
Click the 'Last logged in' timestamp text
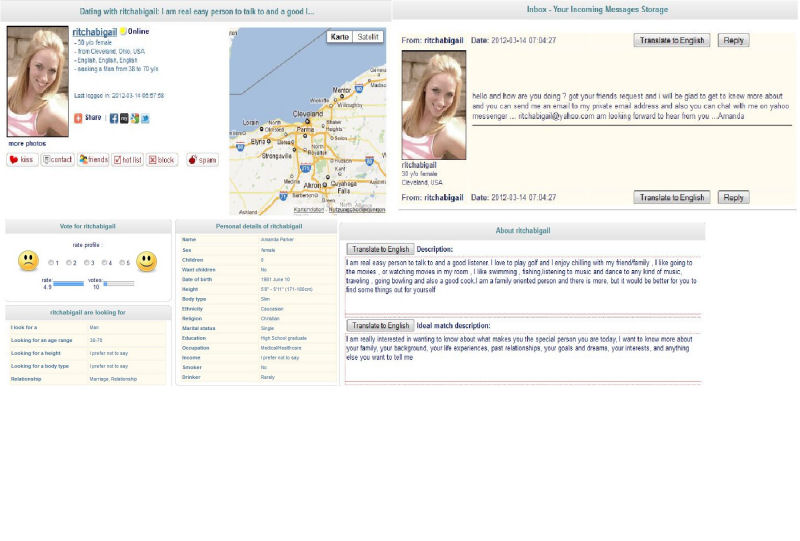point(119,95)
